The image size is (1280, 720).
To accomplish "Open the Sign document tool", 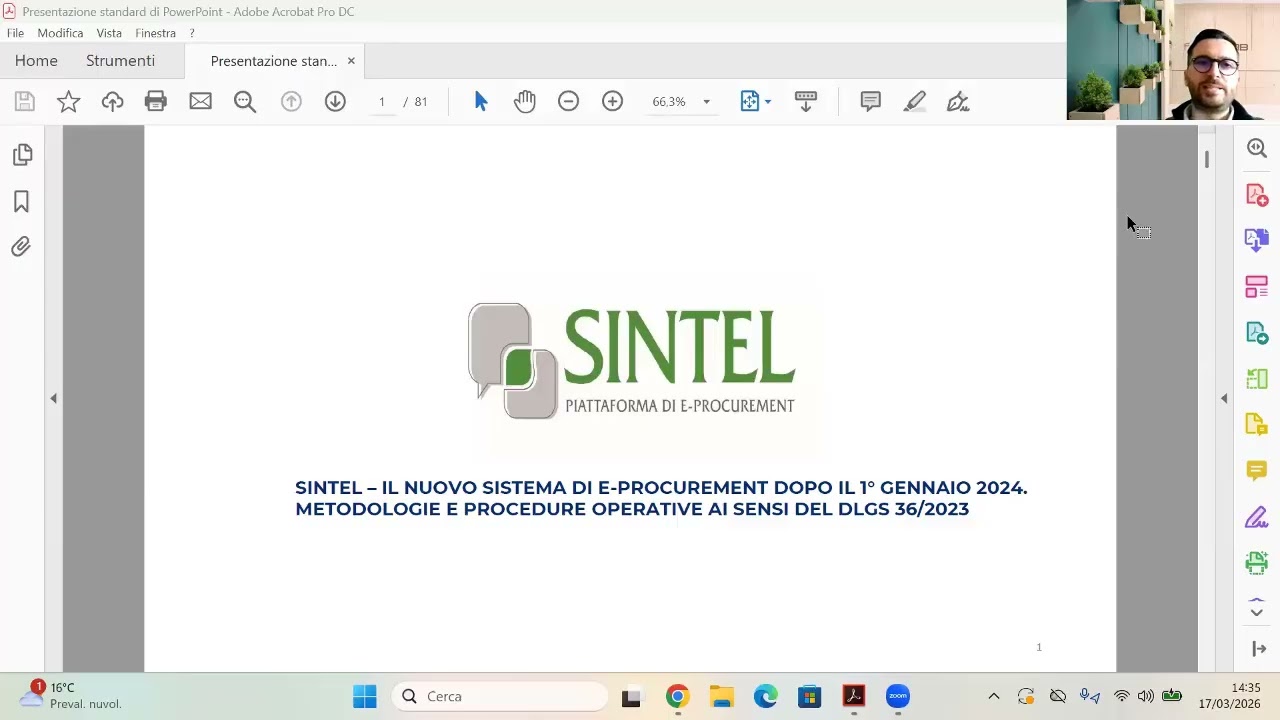I will click(958, 101).
